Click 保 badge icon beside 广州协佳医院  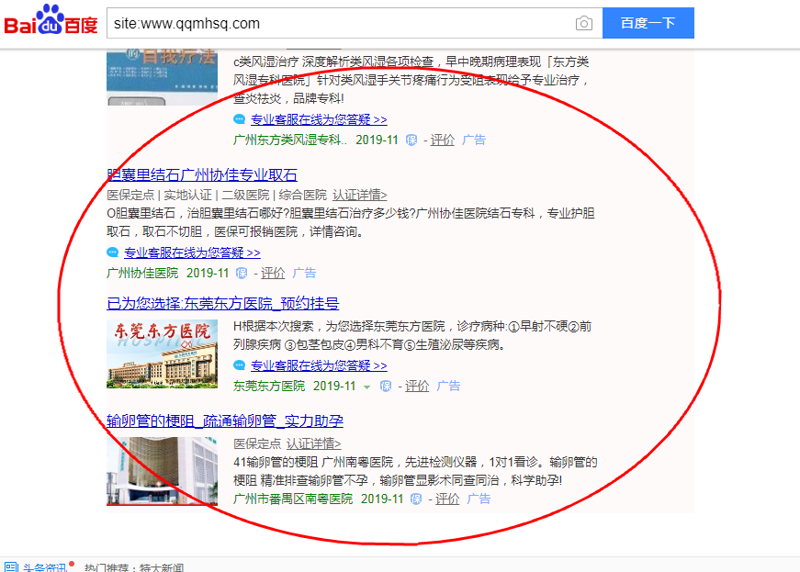pyautogui.click(x=241, y=273)
